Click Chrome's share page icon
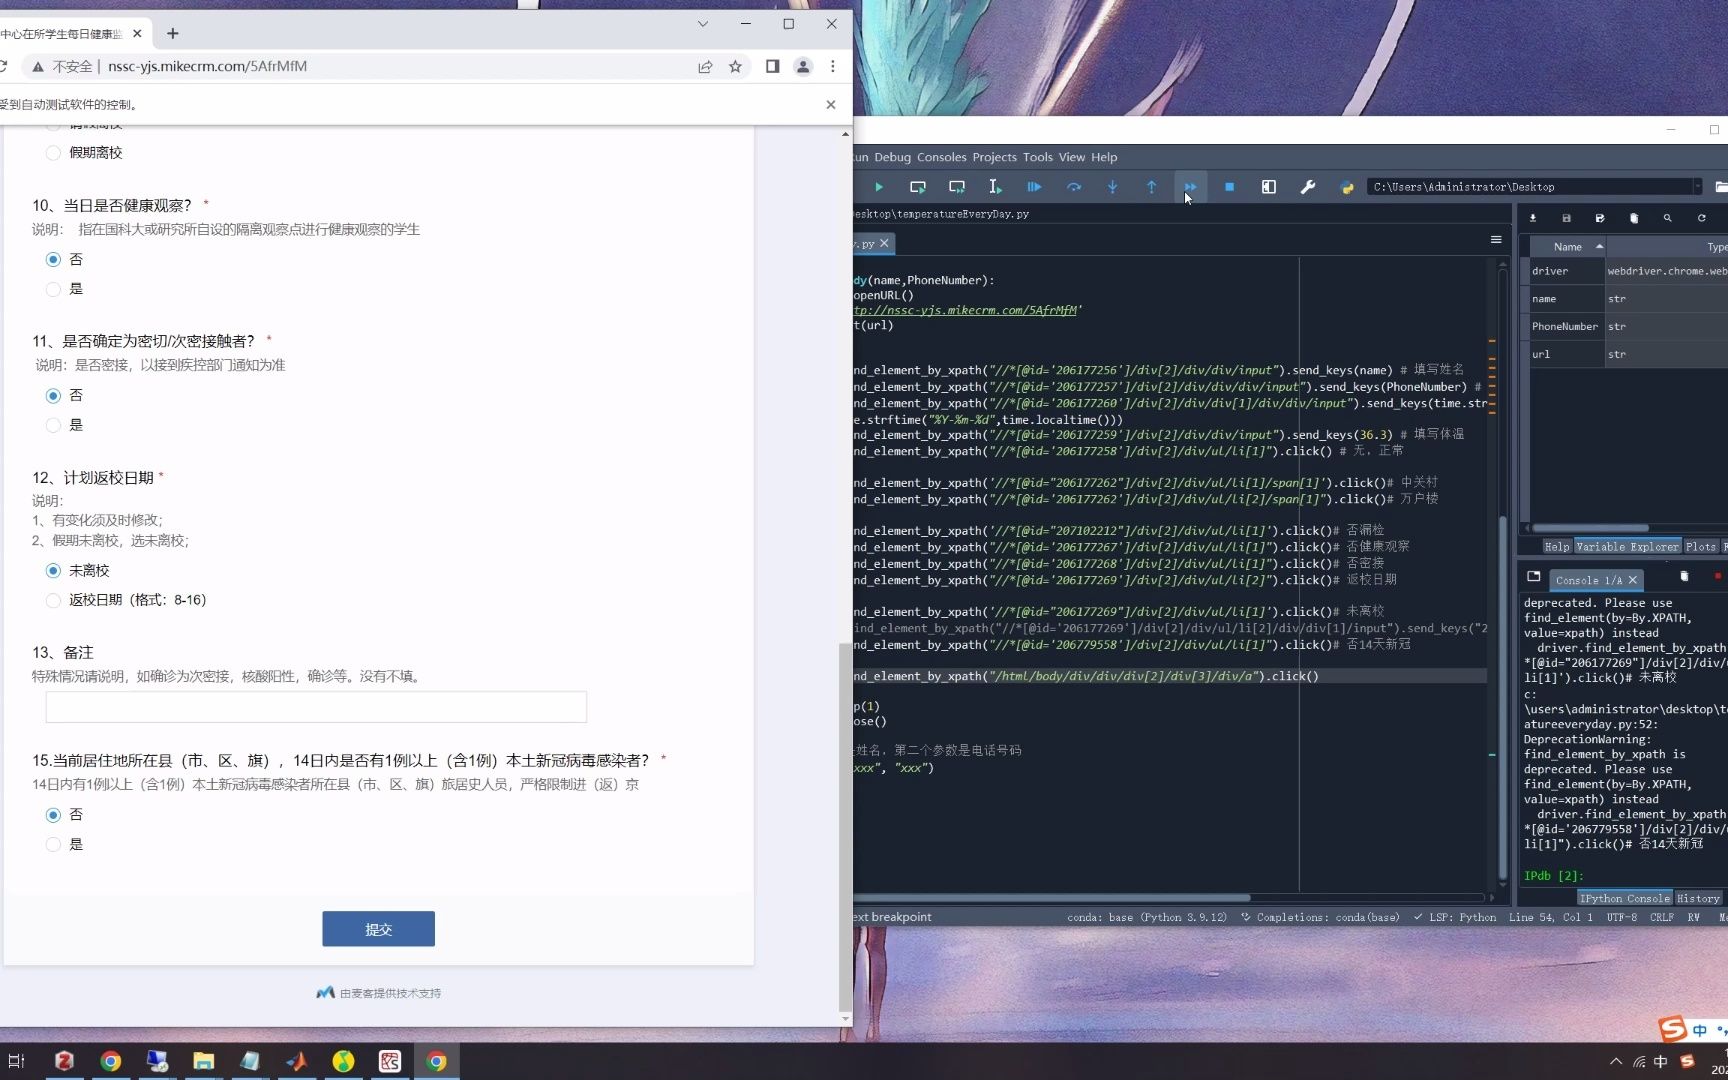Screen dimensions: 1728x1080 (x=705, y=66)
